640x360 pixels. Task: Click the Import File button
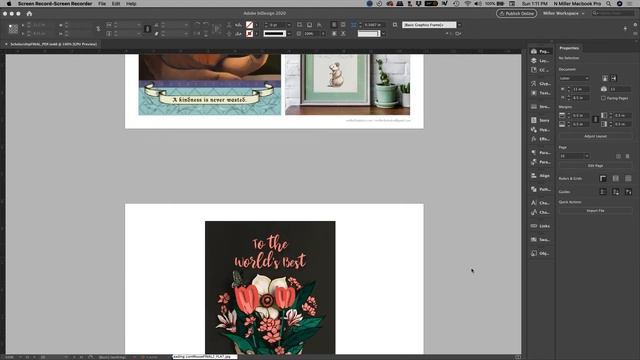tap(595, 211)
